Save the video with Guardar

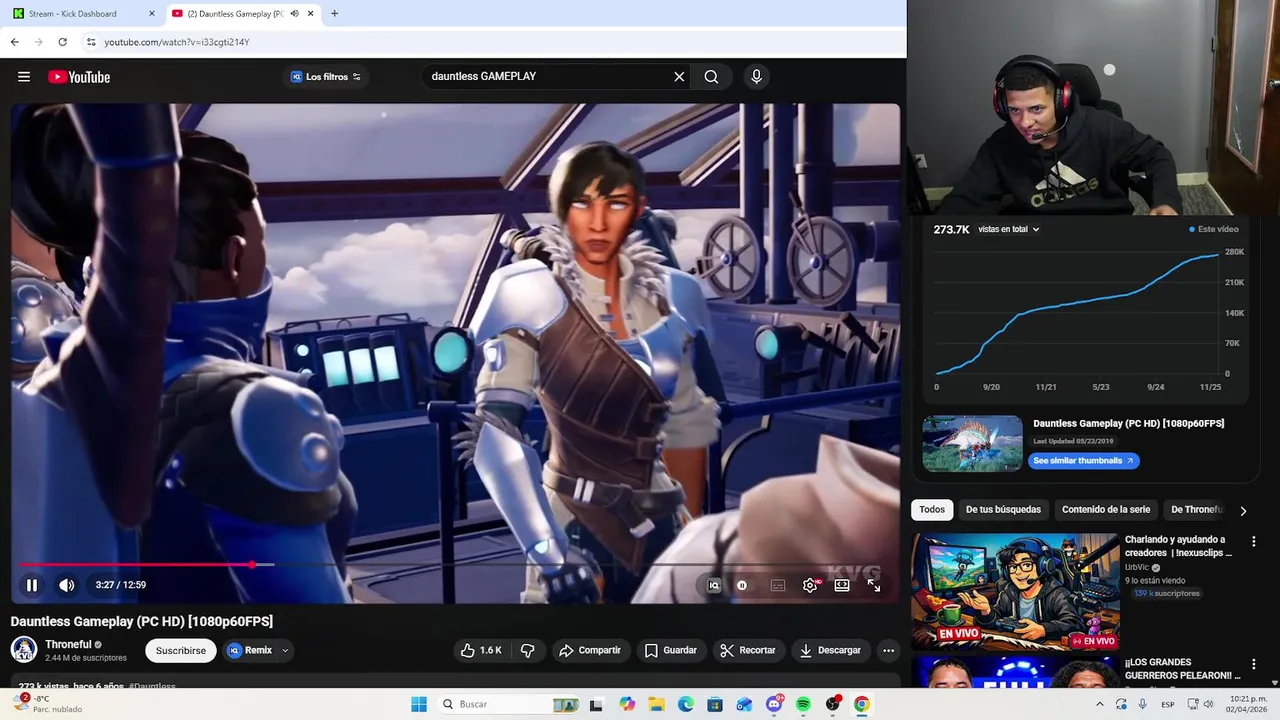pyautogui.click(x=670, y=650)
